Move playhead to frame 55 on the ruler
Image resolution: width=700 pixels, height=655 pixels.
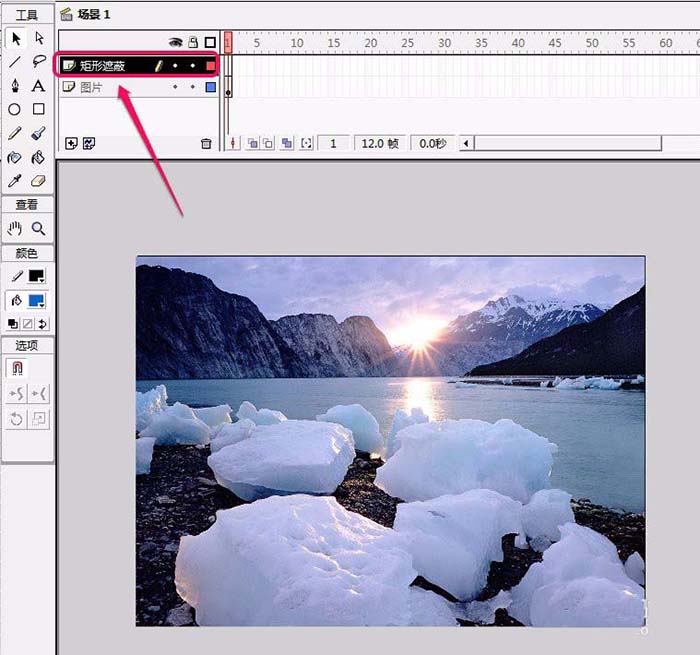[x=629, y=43]
